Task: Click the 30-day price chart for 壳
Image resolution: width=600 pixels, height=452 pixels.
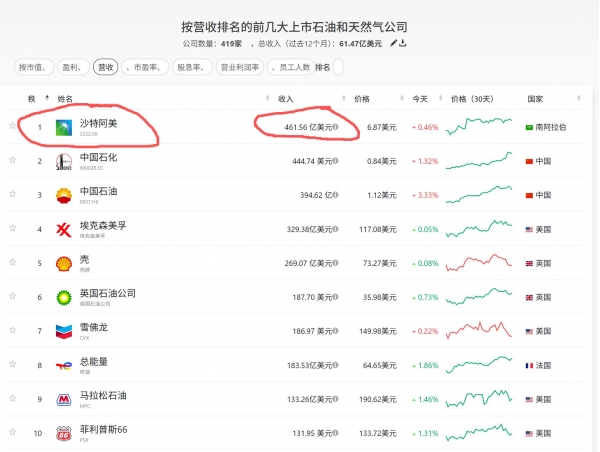Action: (480, 263)
